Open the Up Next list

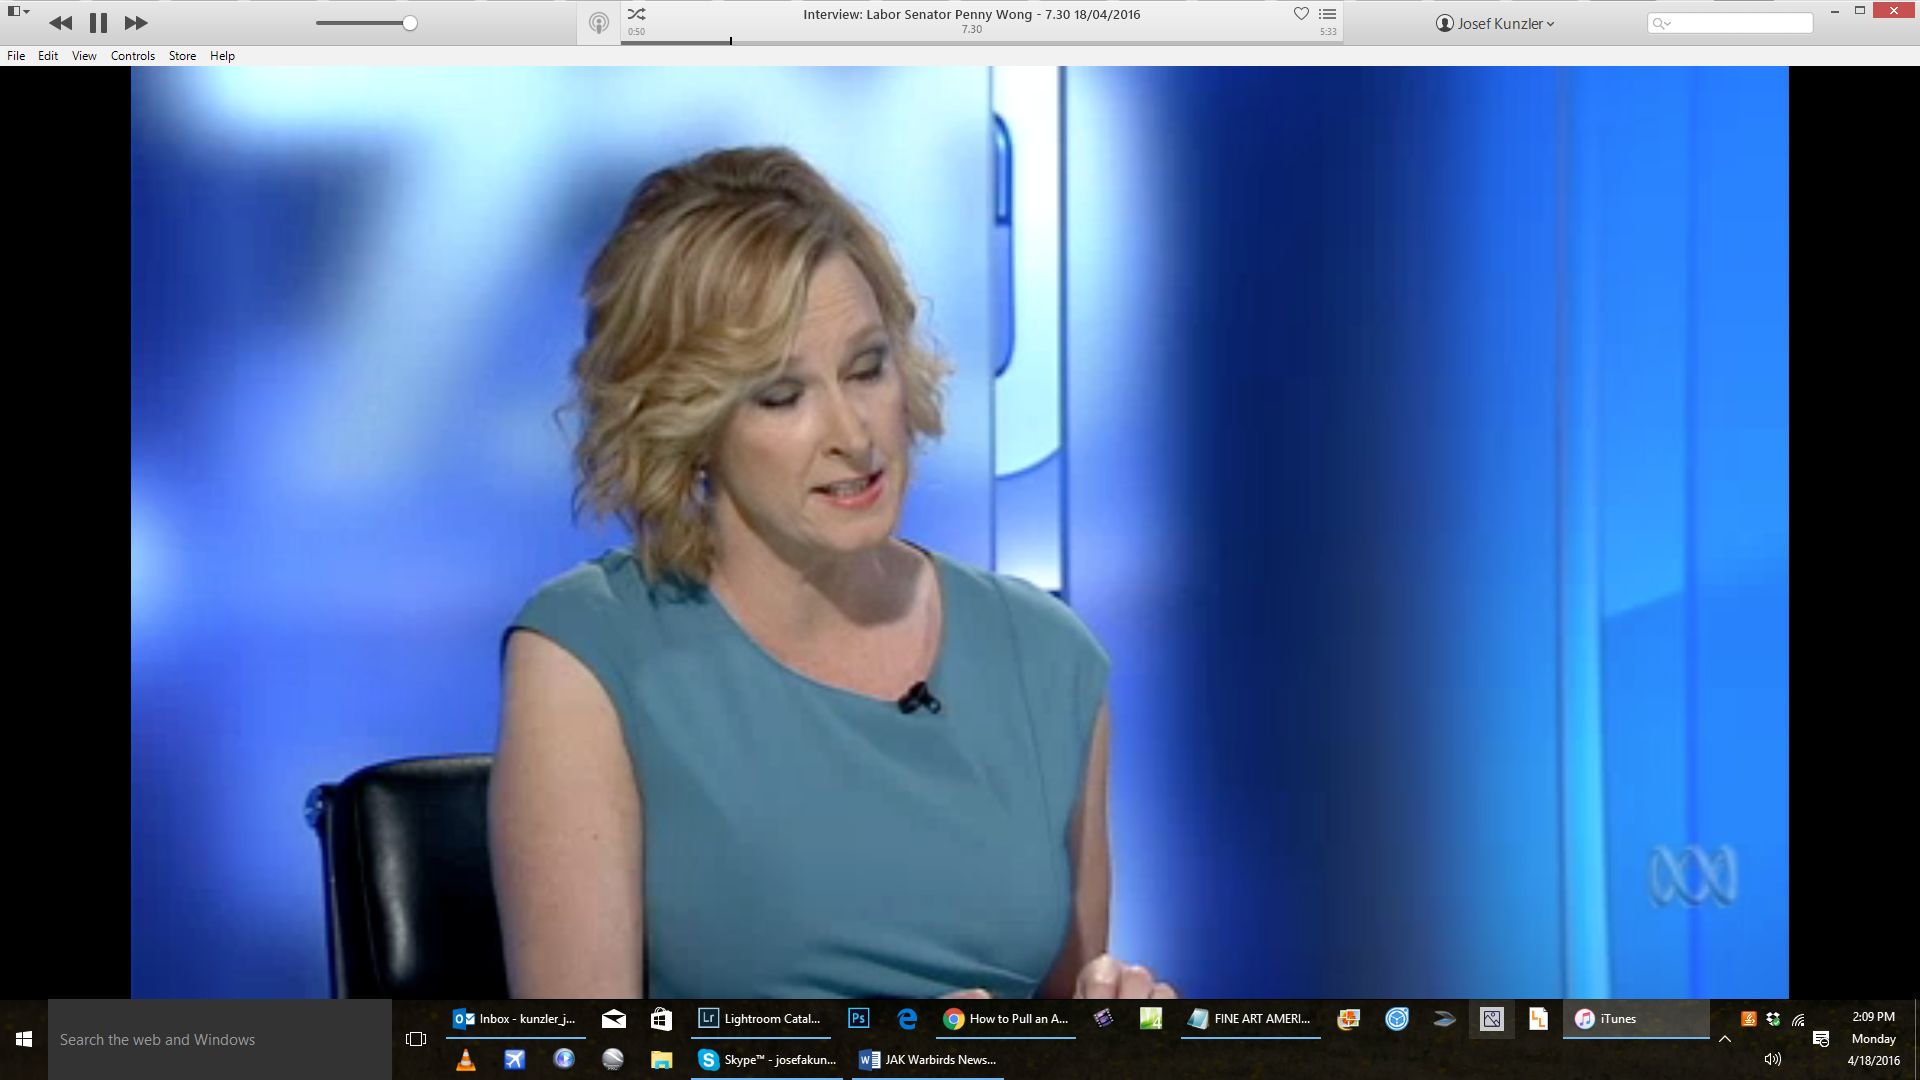(1328, 14)
